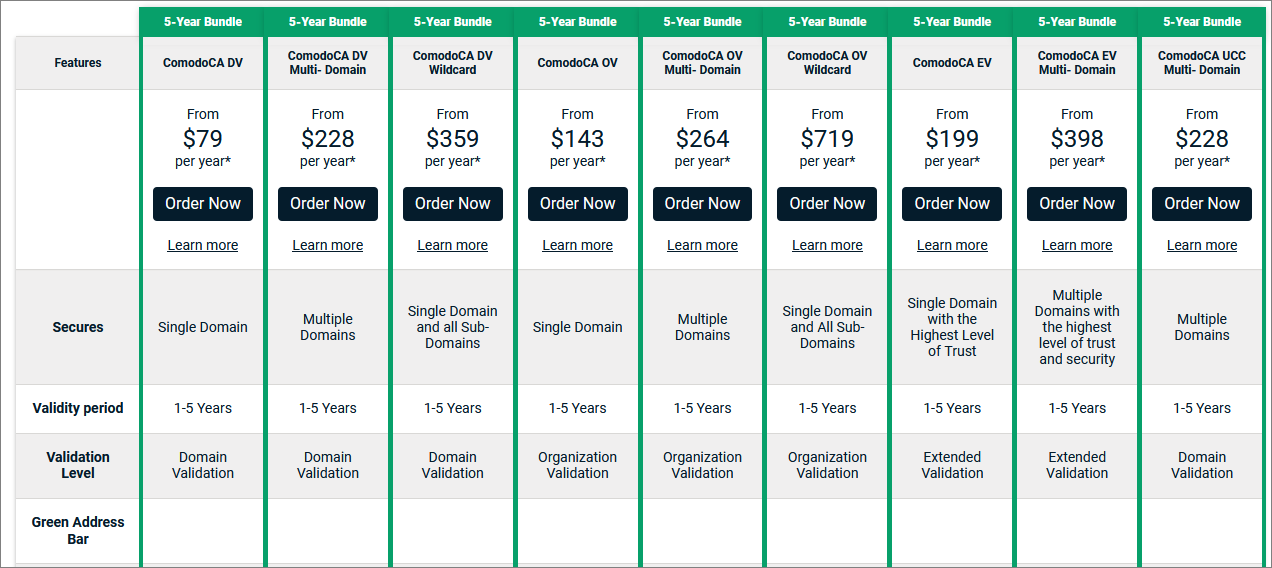
Task: Open Learn more for ComodoCA EV
Action: pos(952,245)
